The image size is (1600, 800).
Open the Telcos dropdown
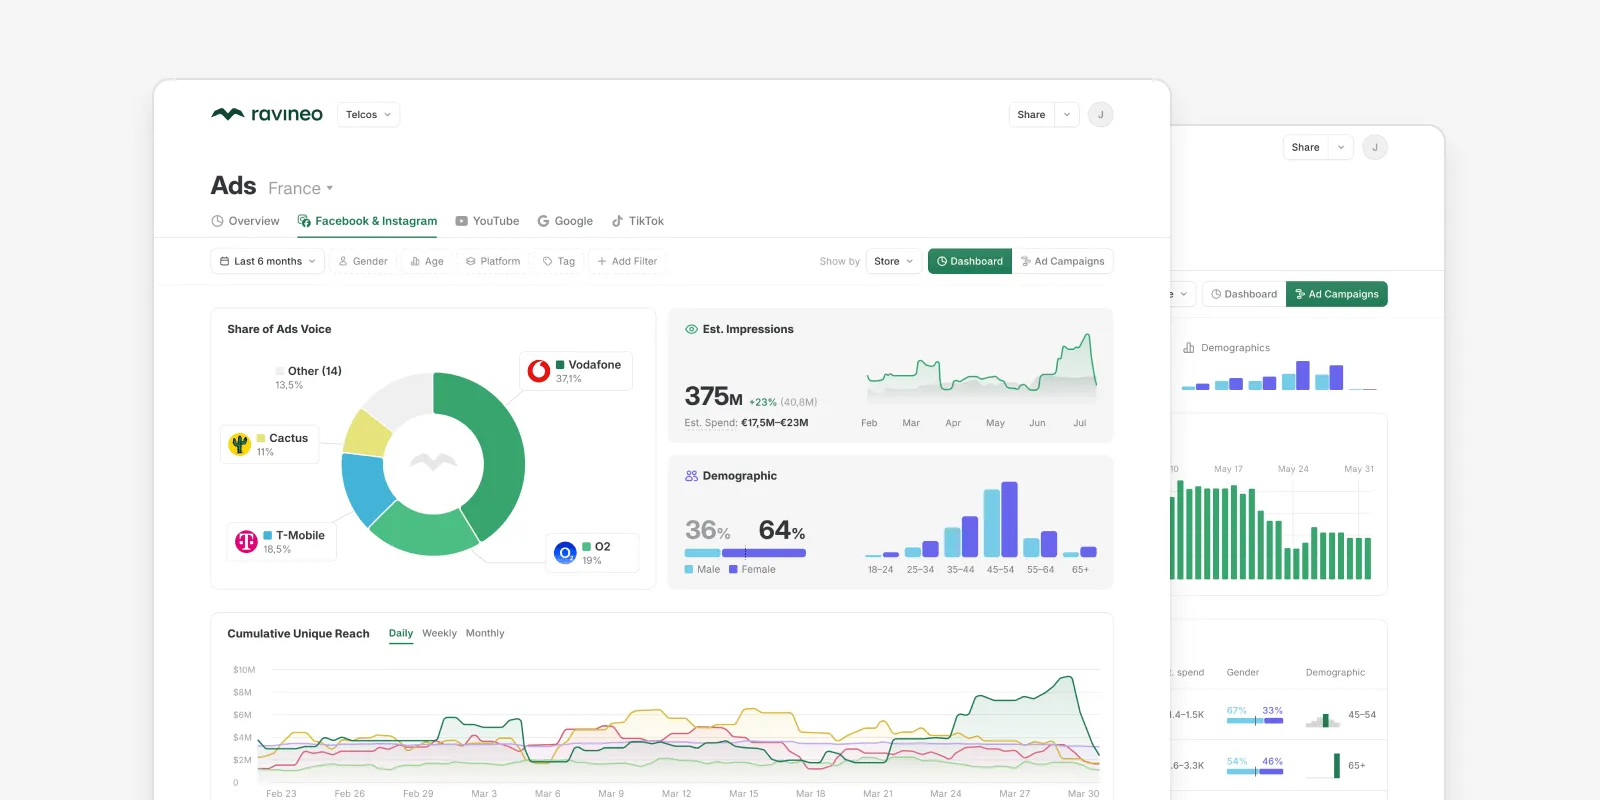tap(369, 115)
